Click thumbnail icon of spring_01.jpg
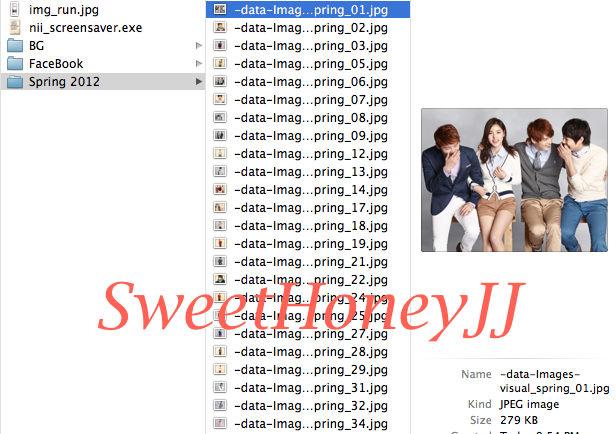 pos(220,9)
